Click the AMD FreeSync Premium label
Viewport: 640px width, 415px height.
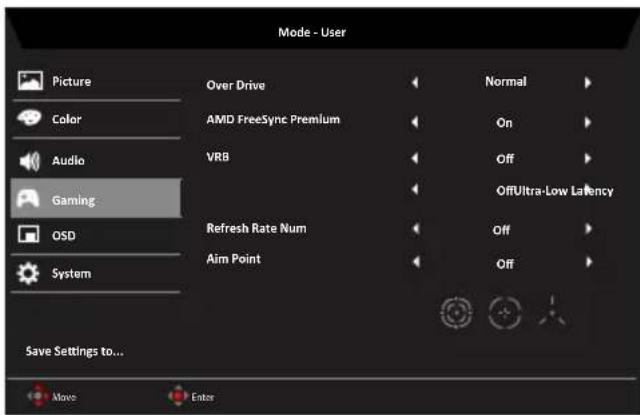pos(273,119)
